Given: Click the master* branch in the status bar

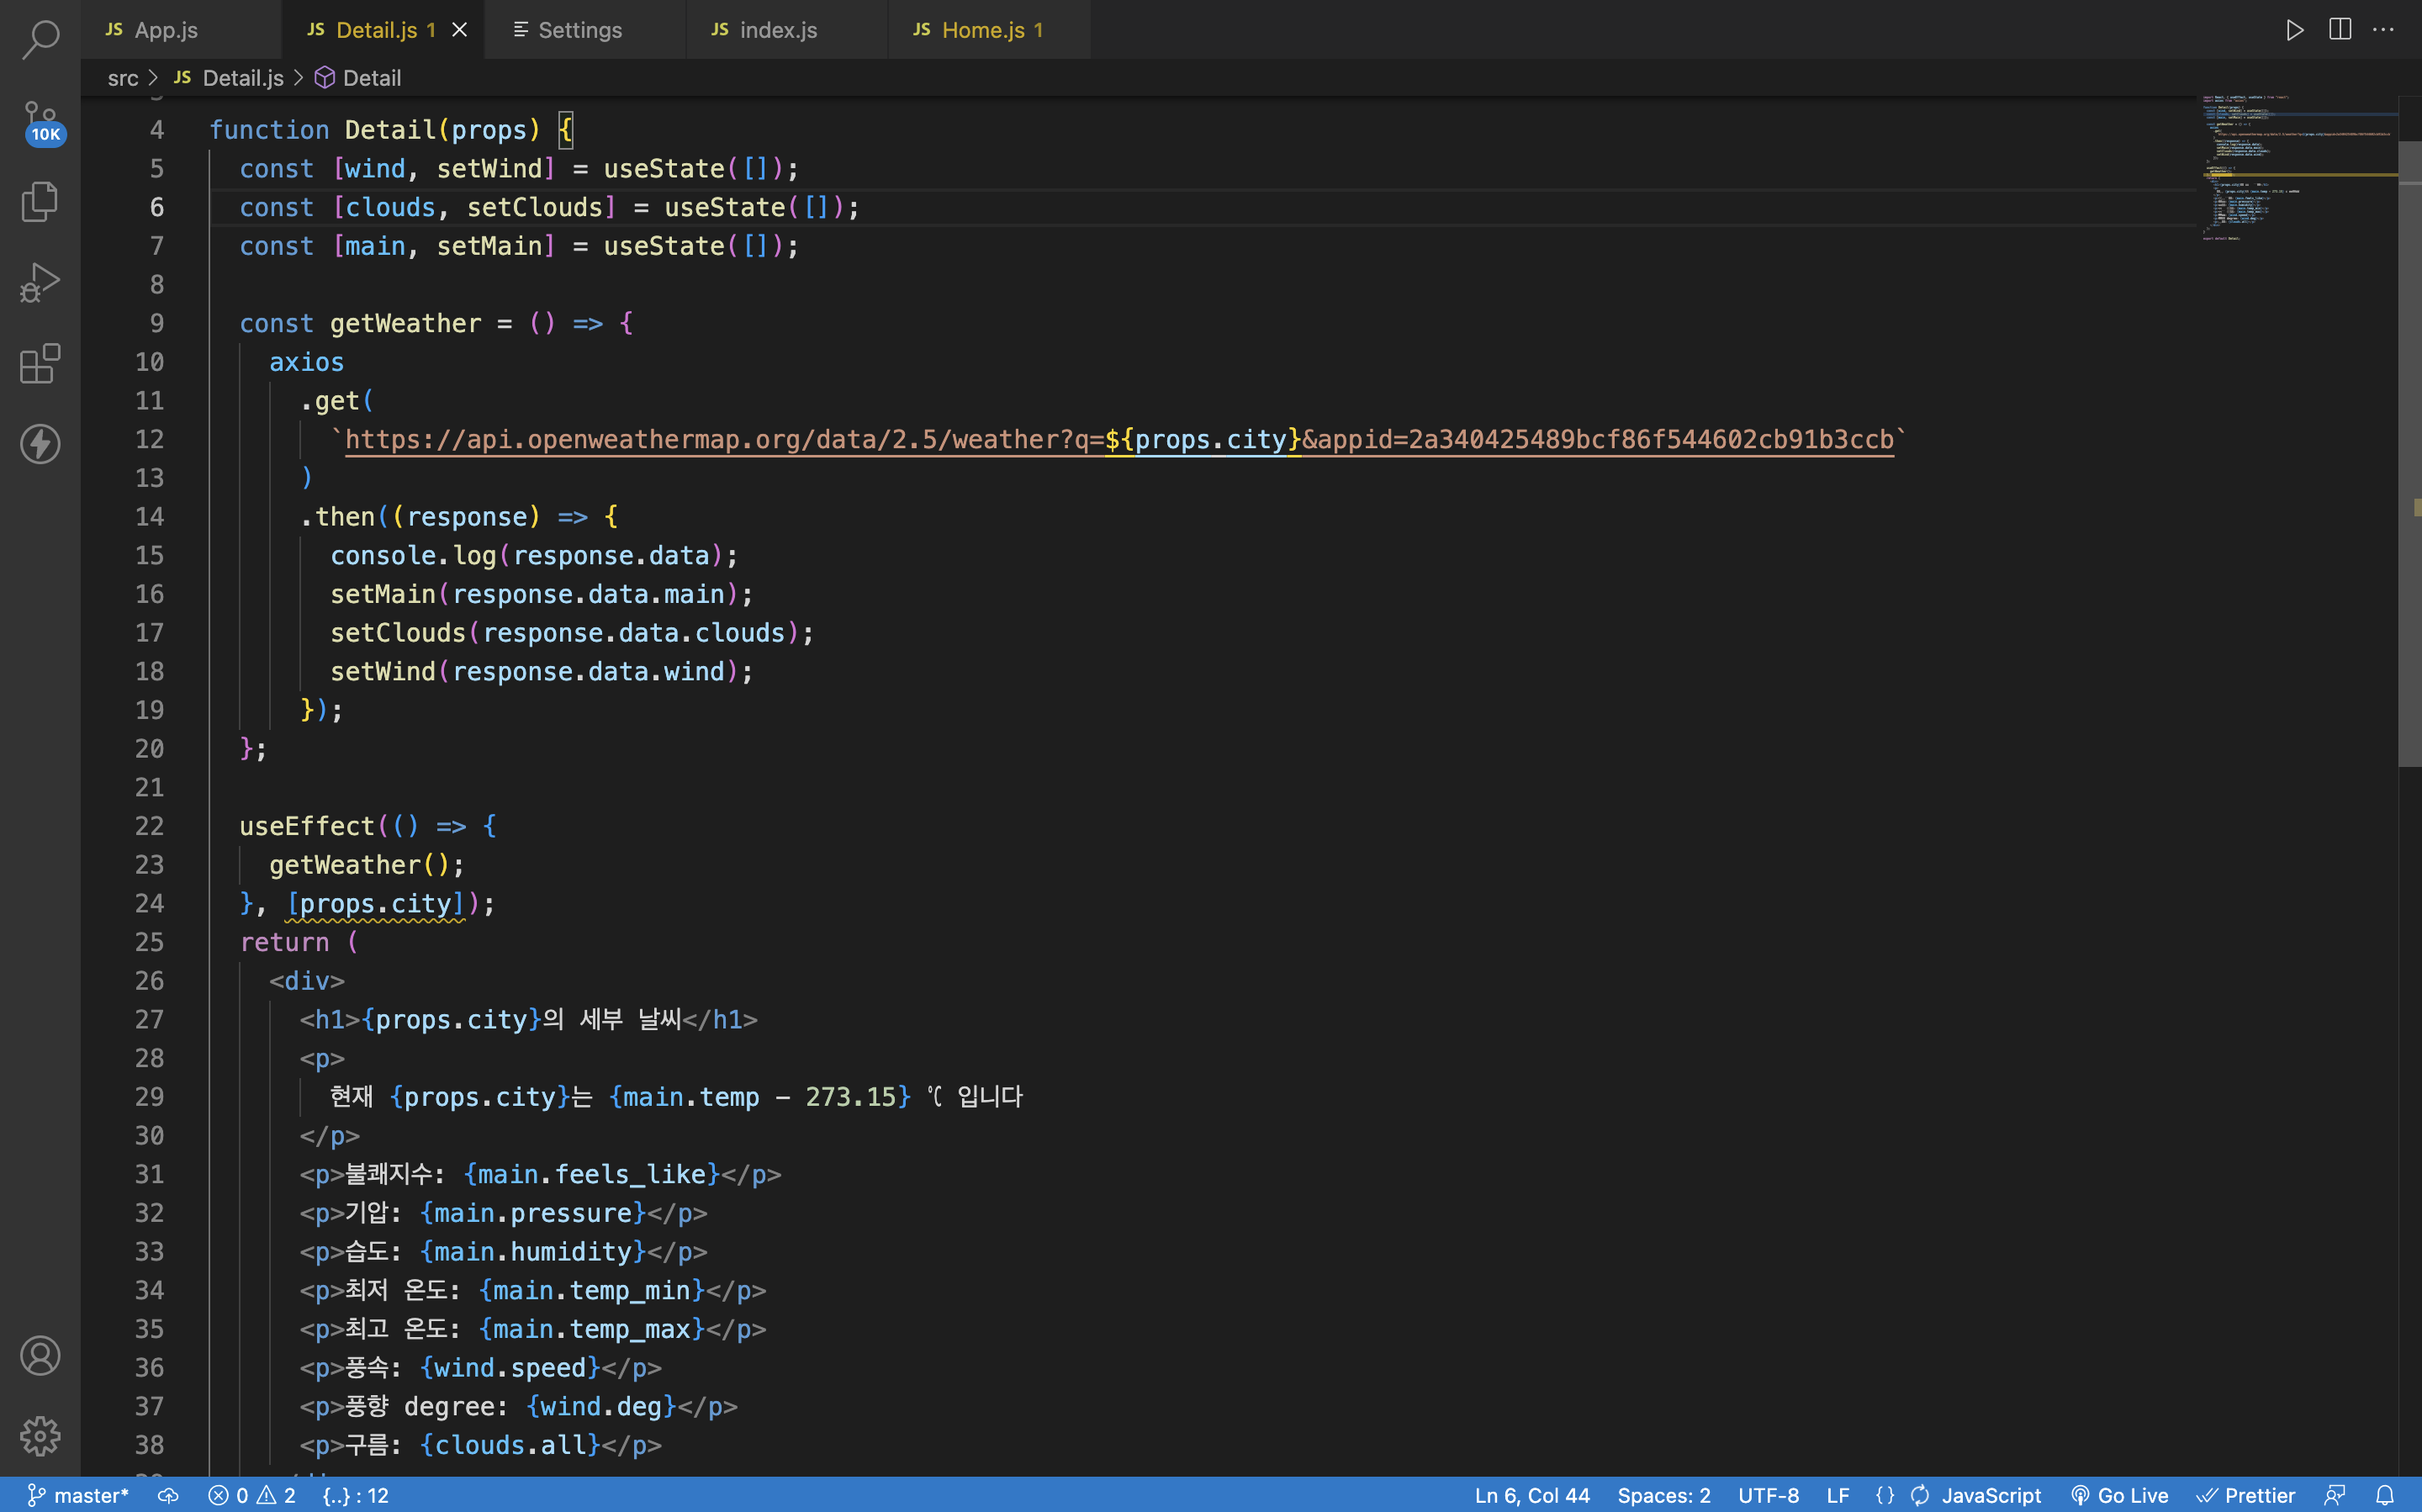Looking at the screenshot, I should (x=78, y=1495).
